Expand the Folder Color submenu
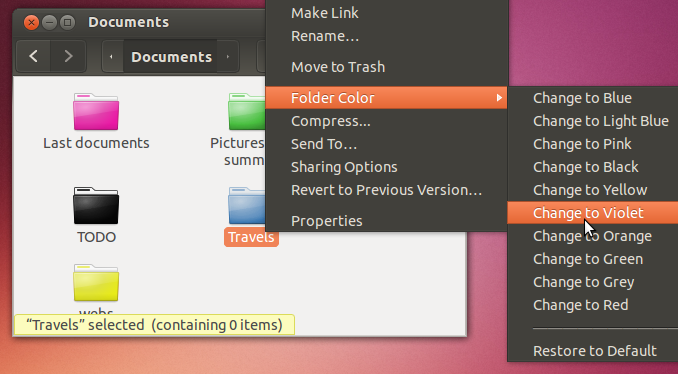678x374 pixels. point(386,98)
